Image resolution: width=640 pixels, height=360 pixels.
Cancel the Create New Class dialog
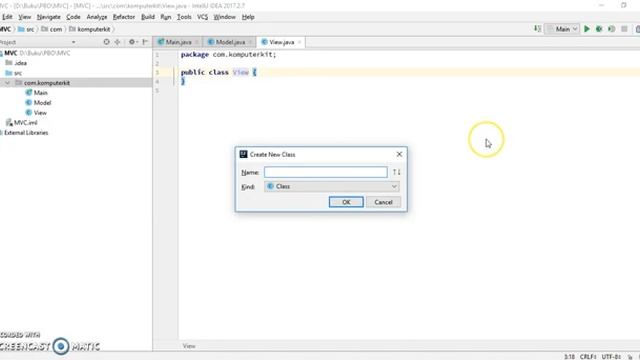click(383, 202)
